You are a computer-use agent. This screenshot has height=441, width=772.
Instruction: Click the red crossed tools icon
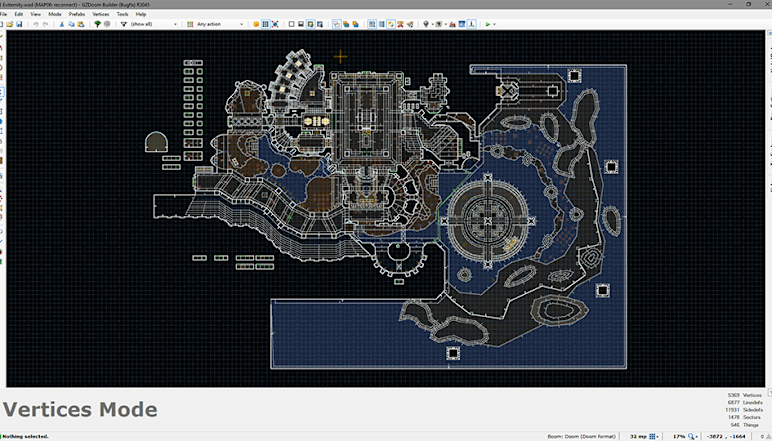click(x=400, y=24)
